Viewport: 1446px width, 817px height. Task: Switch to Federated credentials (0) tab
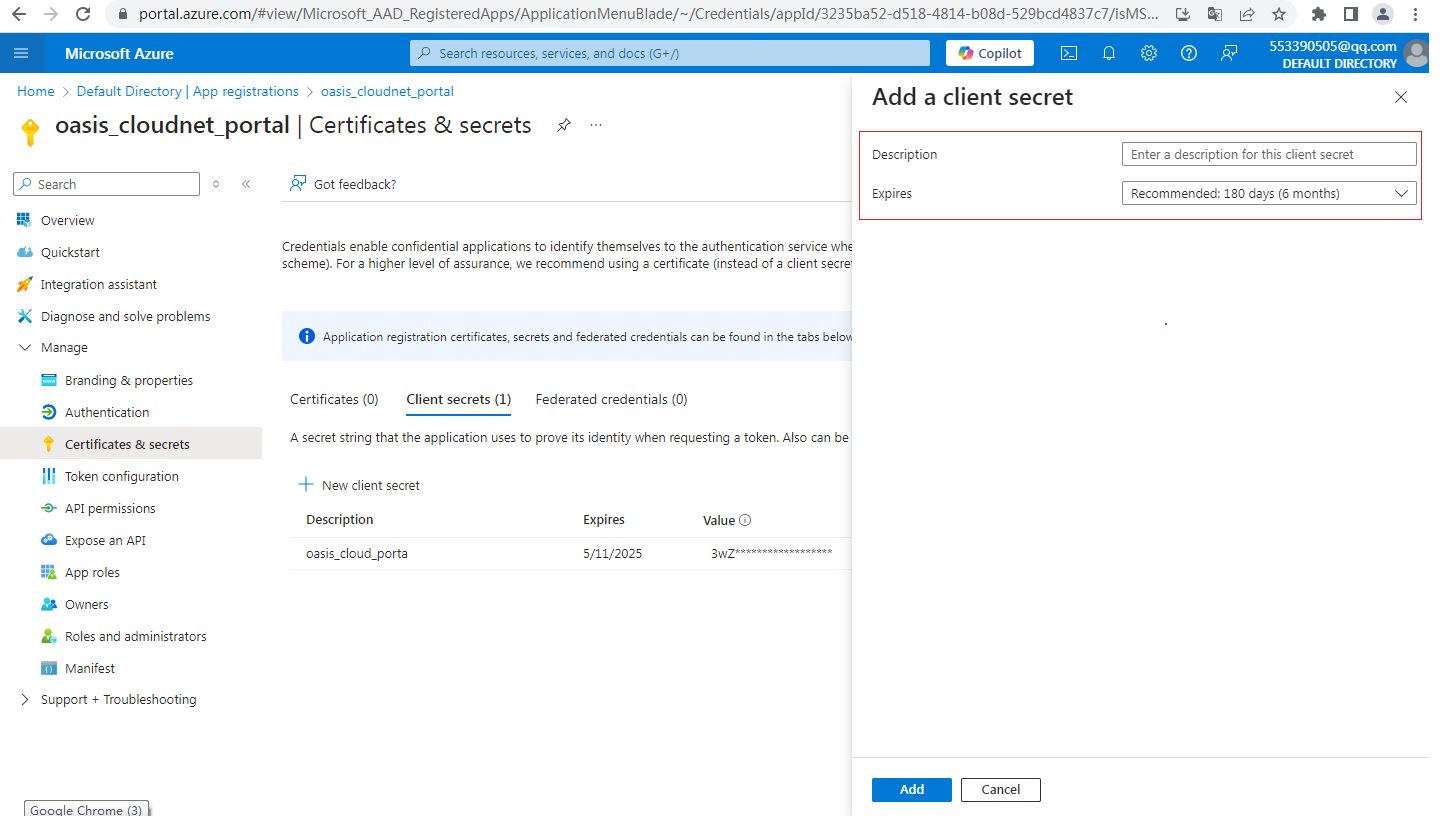coord(611,399)
